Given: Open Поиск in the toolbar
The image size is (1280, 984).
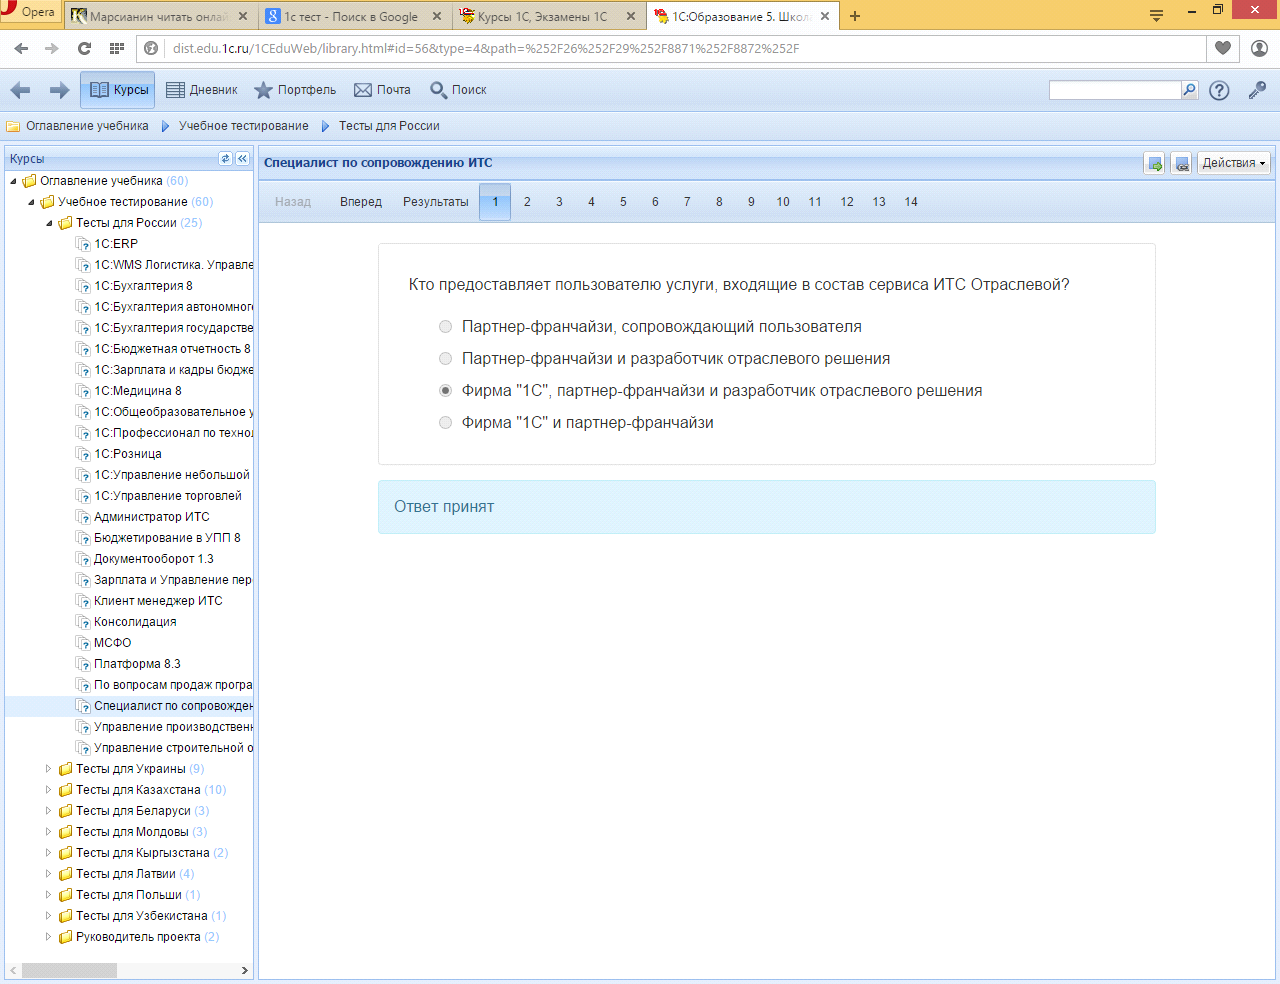Looking at the screenshot, I should coord(458,90).
